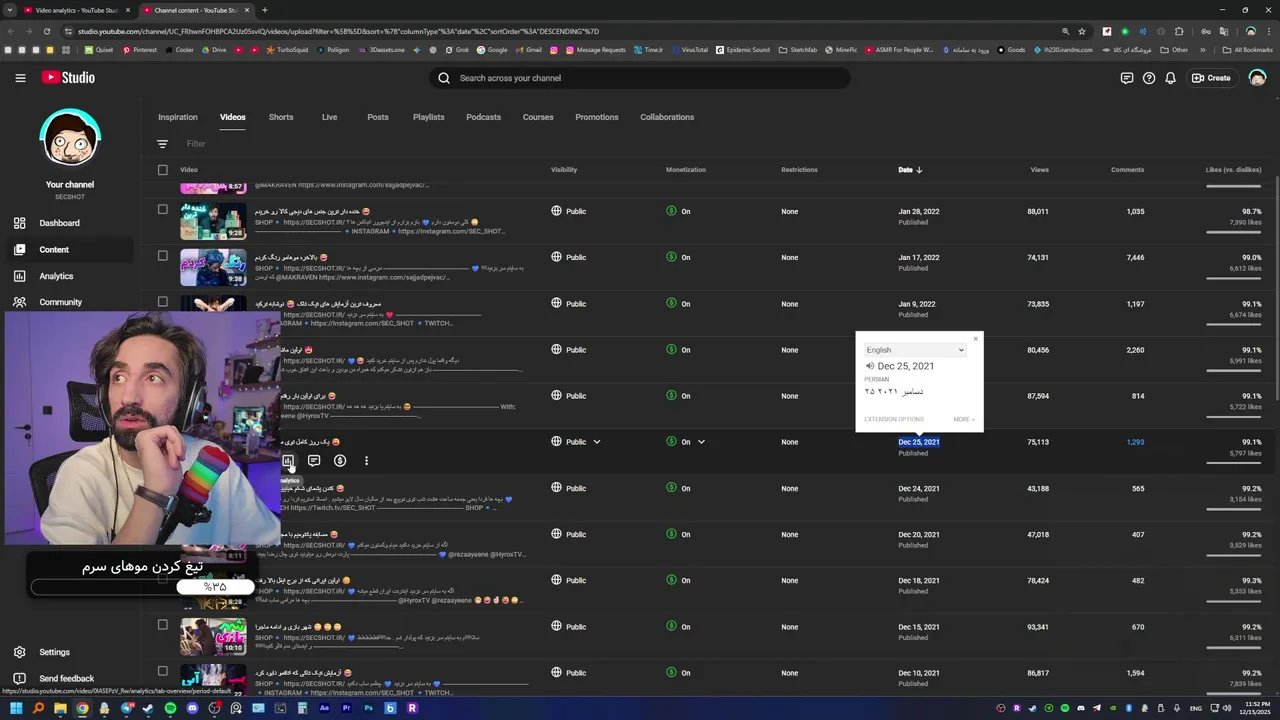Open the Help question mark icon
The width and height of the screenshot is (1280, 720).
1149,78
